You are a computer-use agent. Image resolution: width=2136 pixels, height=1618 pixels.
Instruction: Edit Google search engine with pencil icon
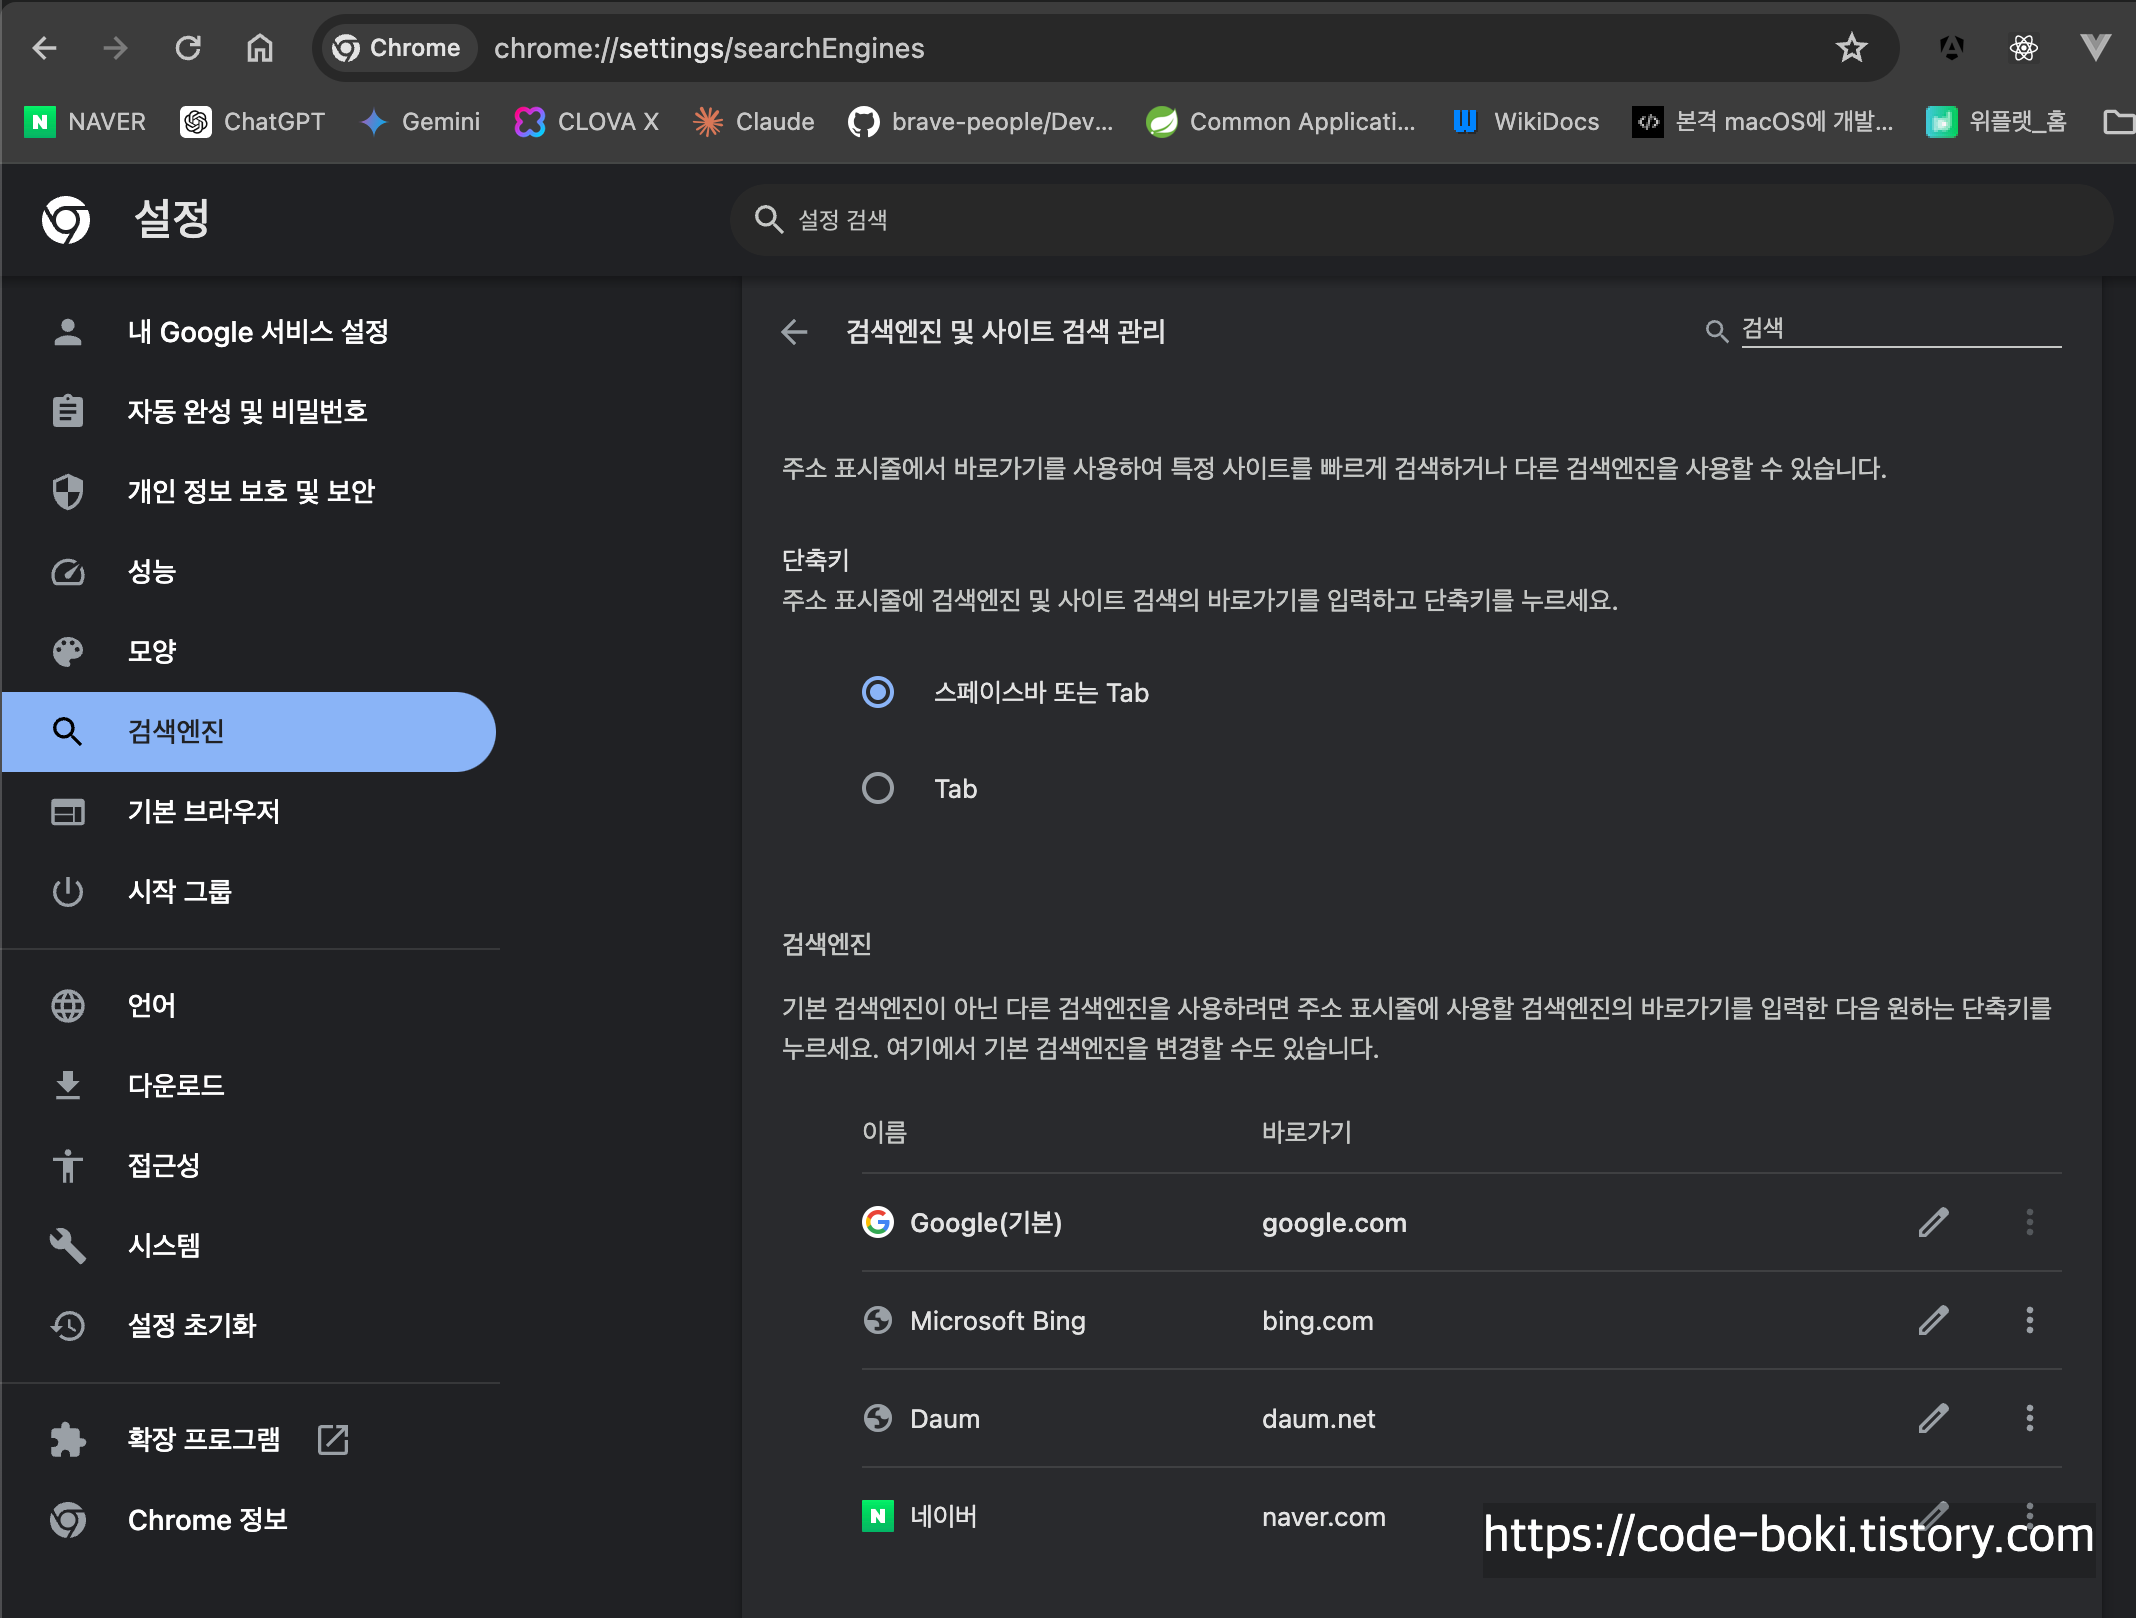(1933, 1222)
